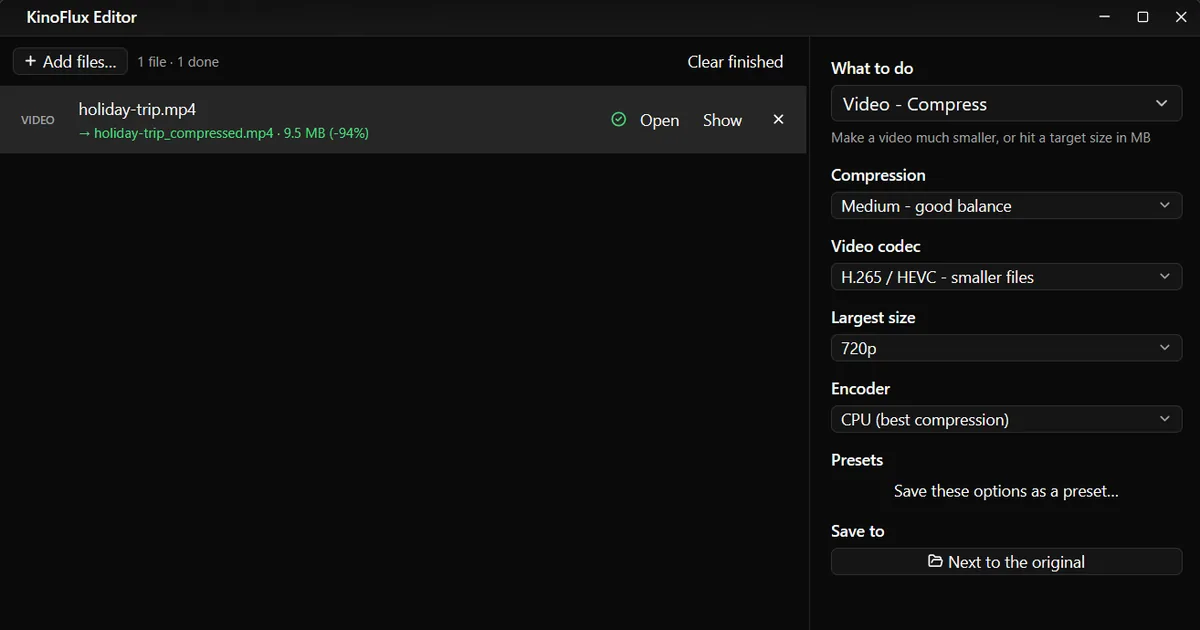Viewport: 1200px width, 630px height.
Task: Click the holiday-trip_compressed.mp4 output text
Action: pyautogui.click(x=183, y=133)
